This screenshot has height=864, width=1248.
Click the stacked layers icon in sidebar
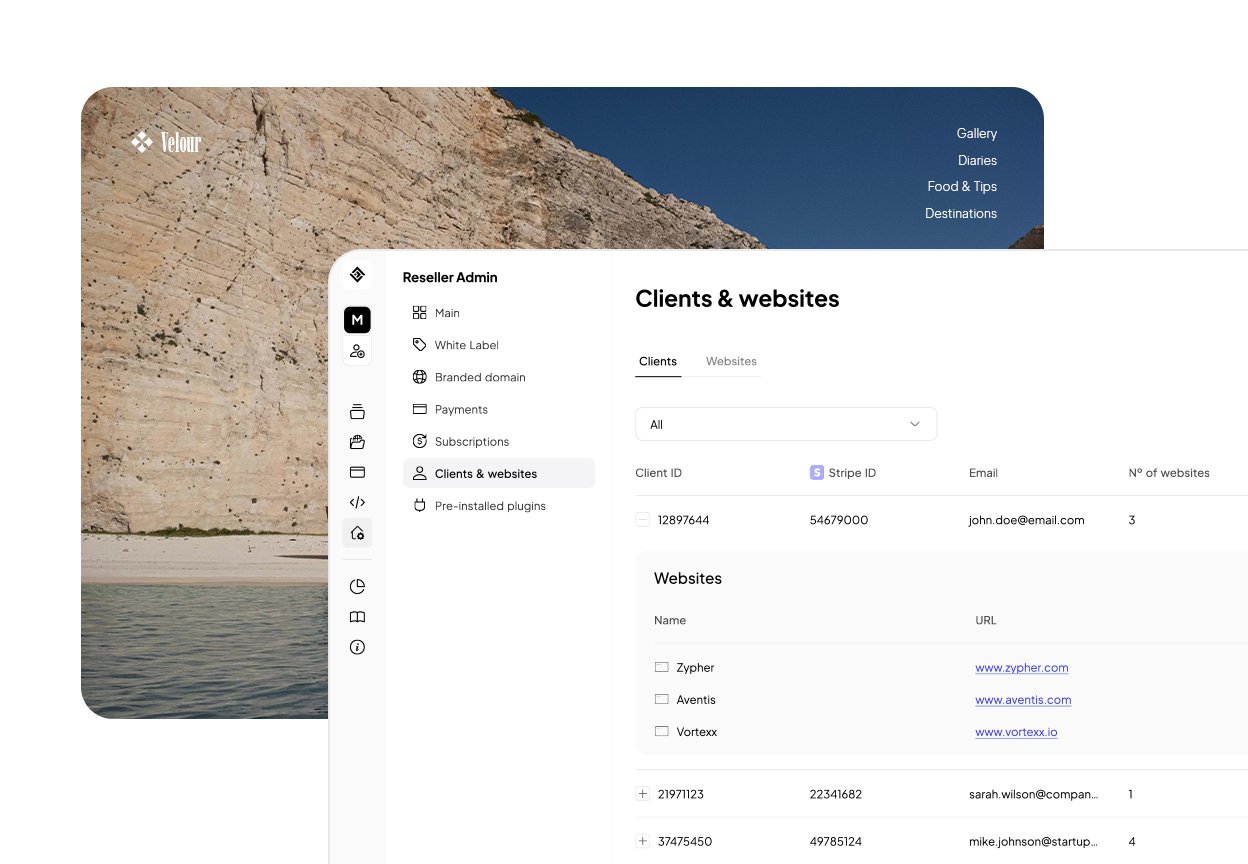coord(357,412)
